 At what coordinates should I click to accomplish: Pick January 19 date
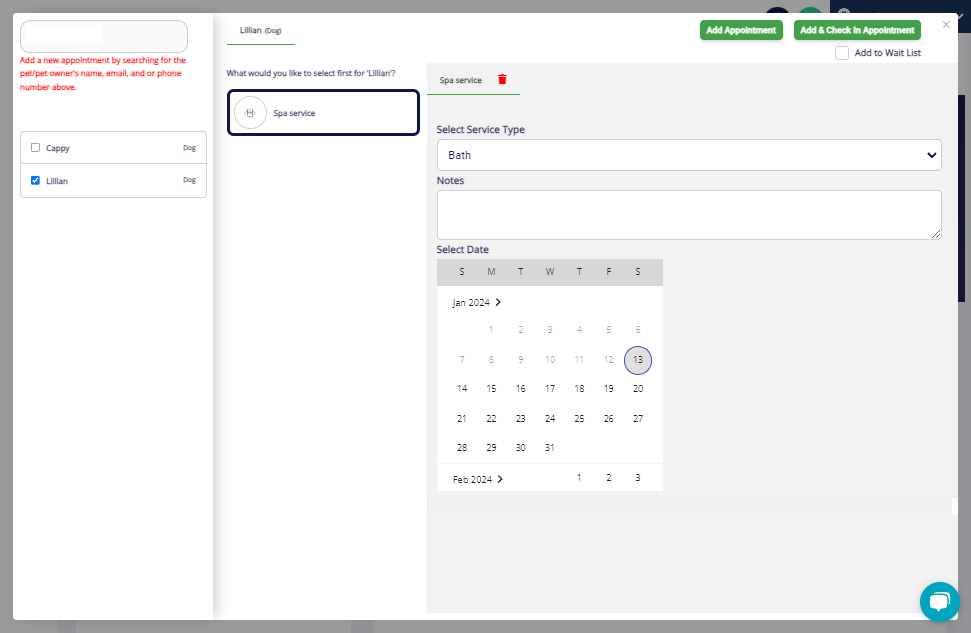[x=609, y=389]
